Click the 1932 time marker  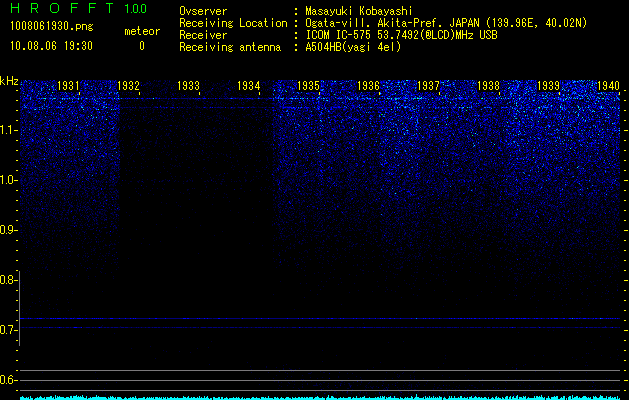click(x=128, y=85)
